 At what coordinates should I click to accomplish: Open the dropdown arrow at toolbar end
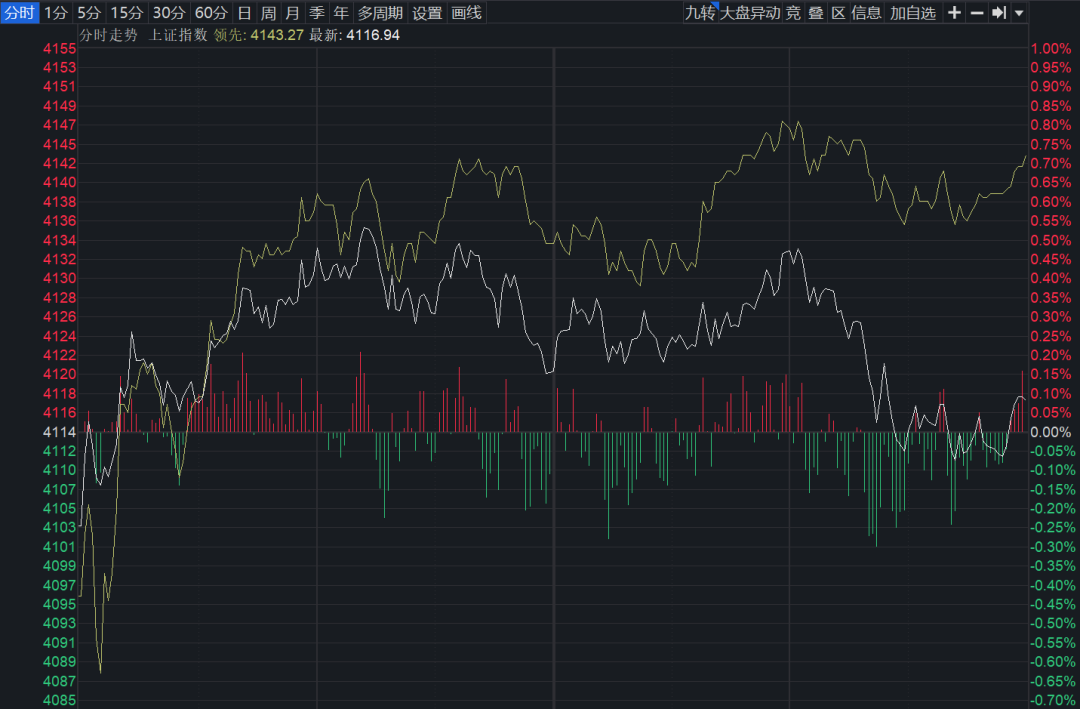point(1018,13)
